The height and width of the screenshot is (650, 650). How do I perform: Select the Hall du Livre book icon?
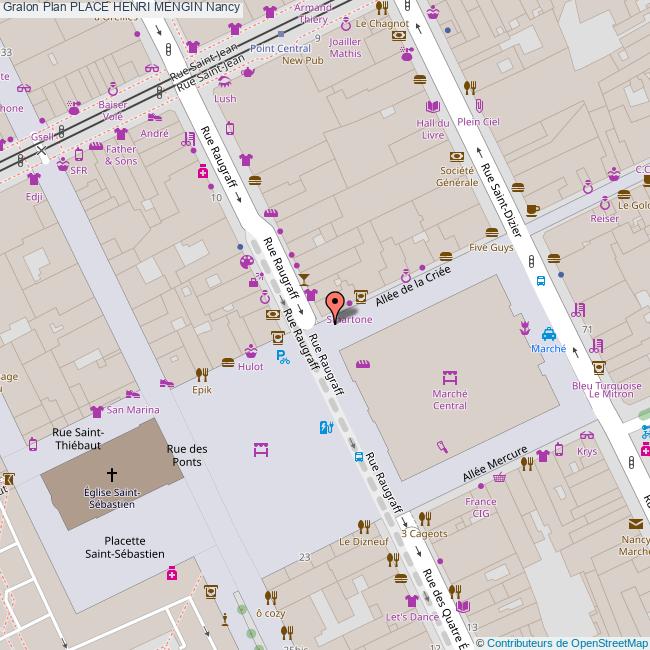pos(432,107)
